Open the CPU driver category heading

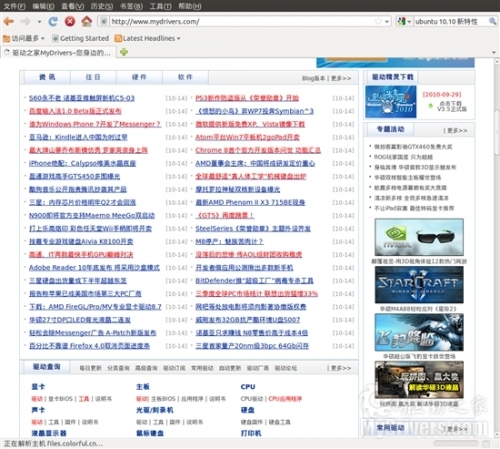coord(248,387)
